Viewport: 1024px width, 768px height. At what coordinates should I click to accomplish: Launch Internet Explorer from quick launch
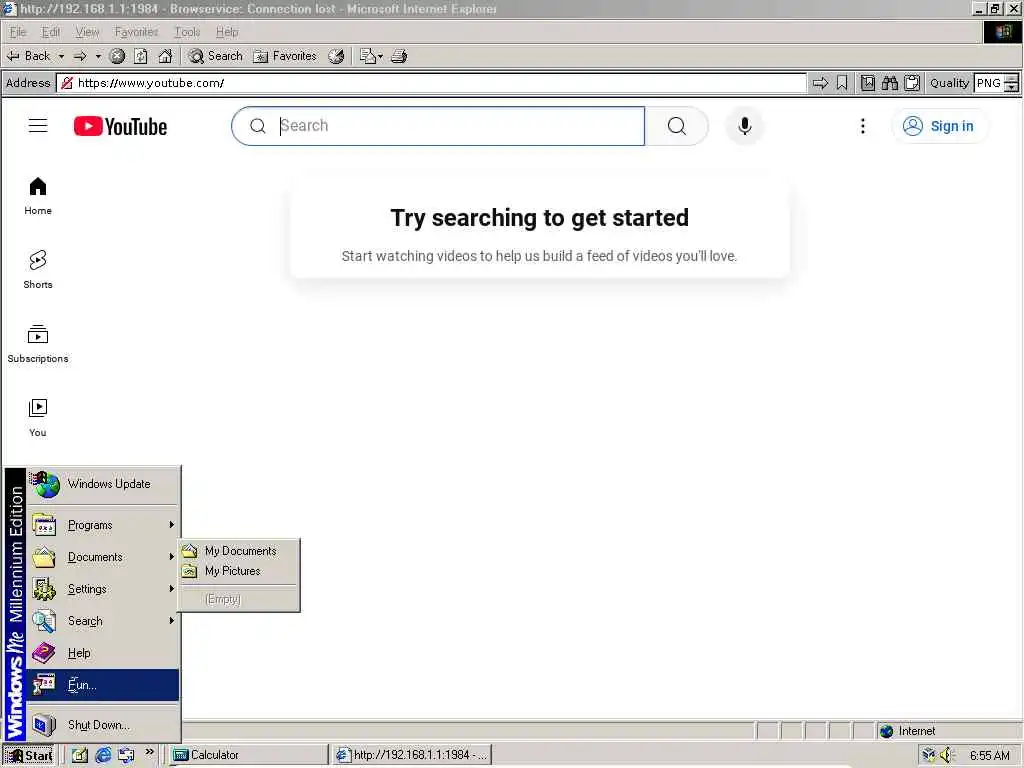coord(103,755)
